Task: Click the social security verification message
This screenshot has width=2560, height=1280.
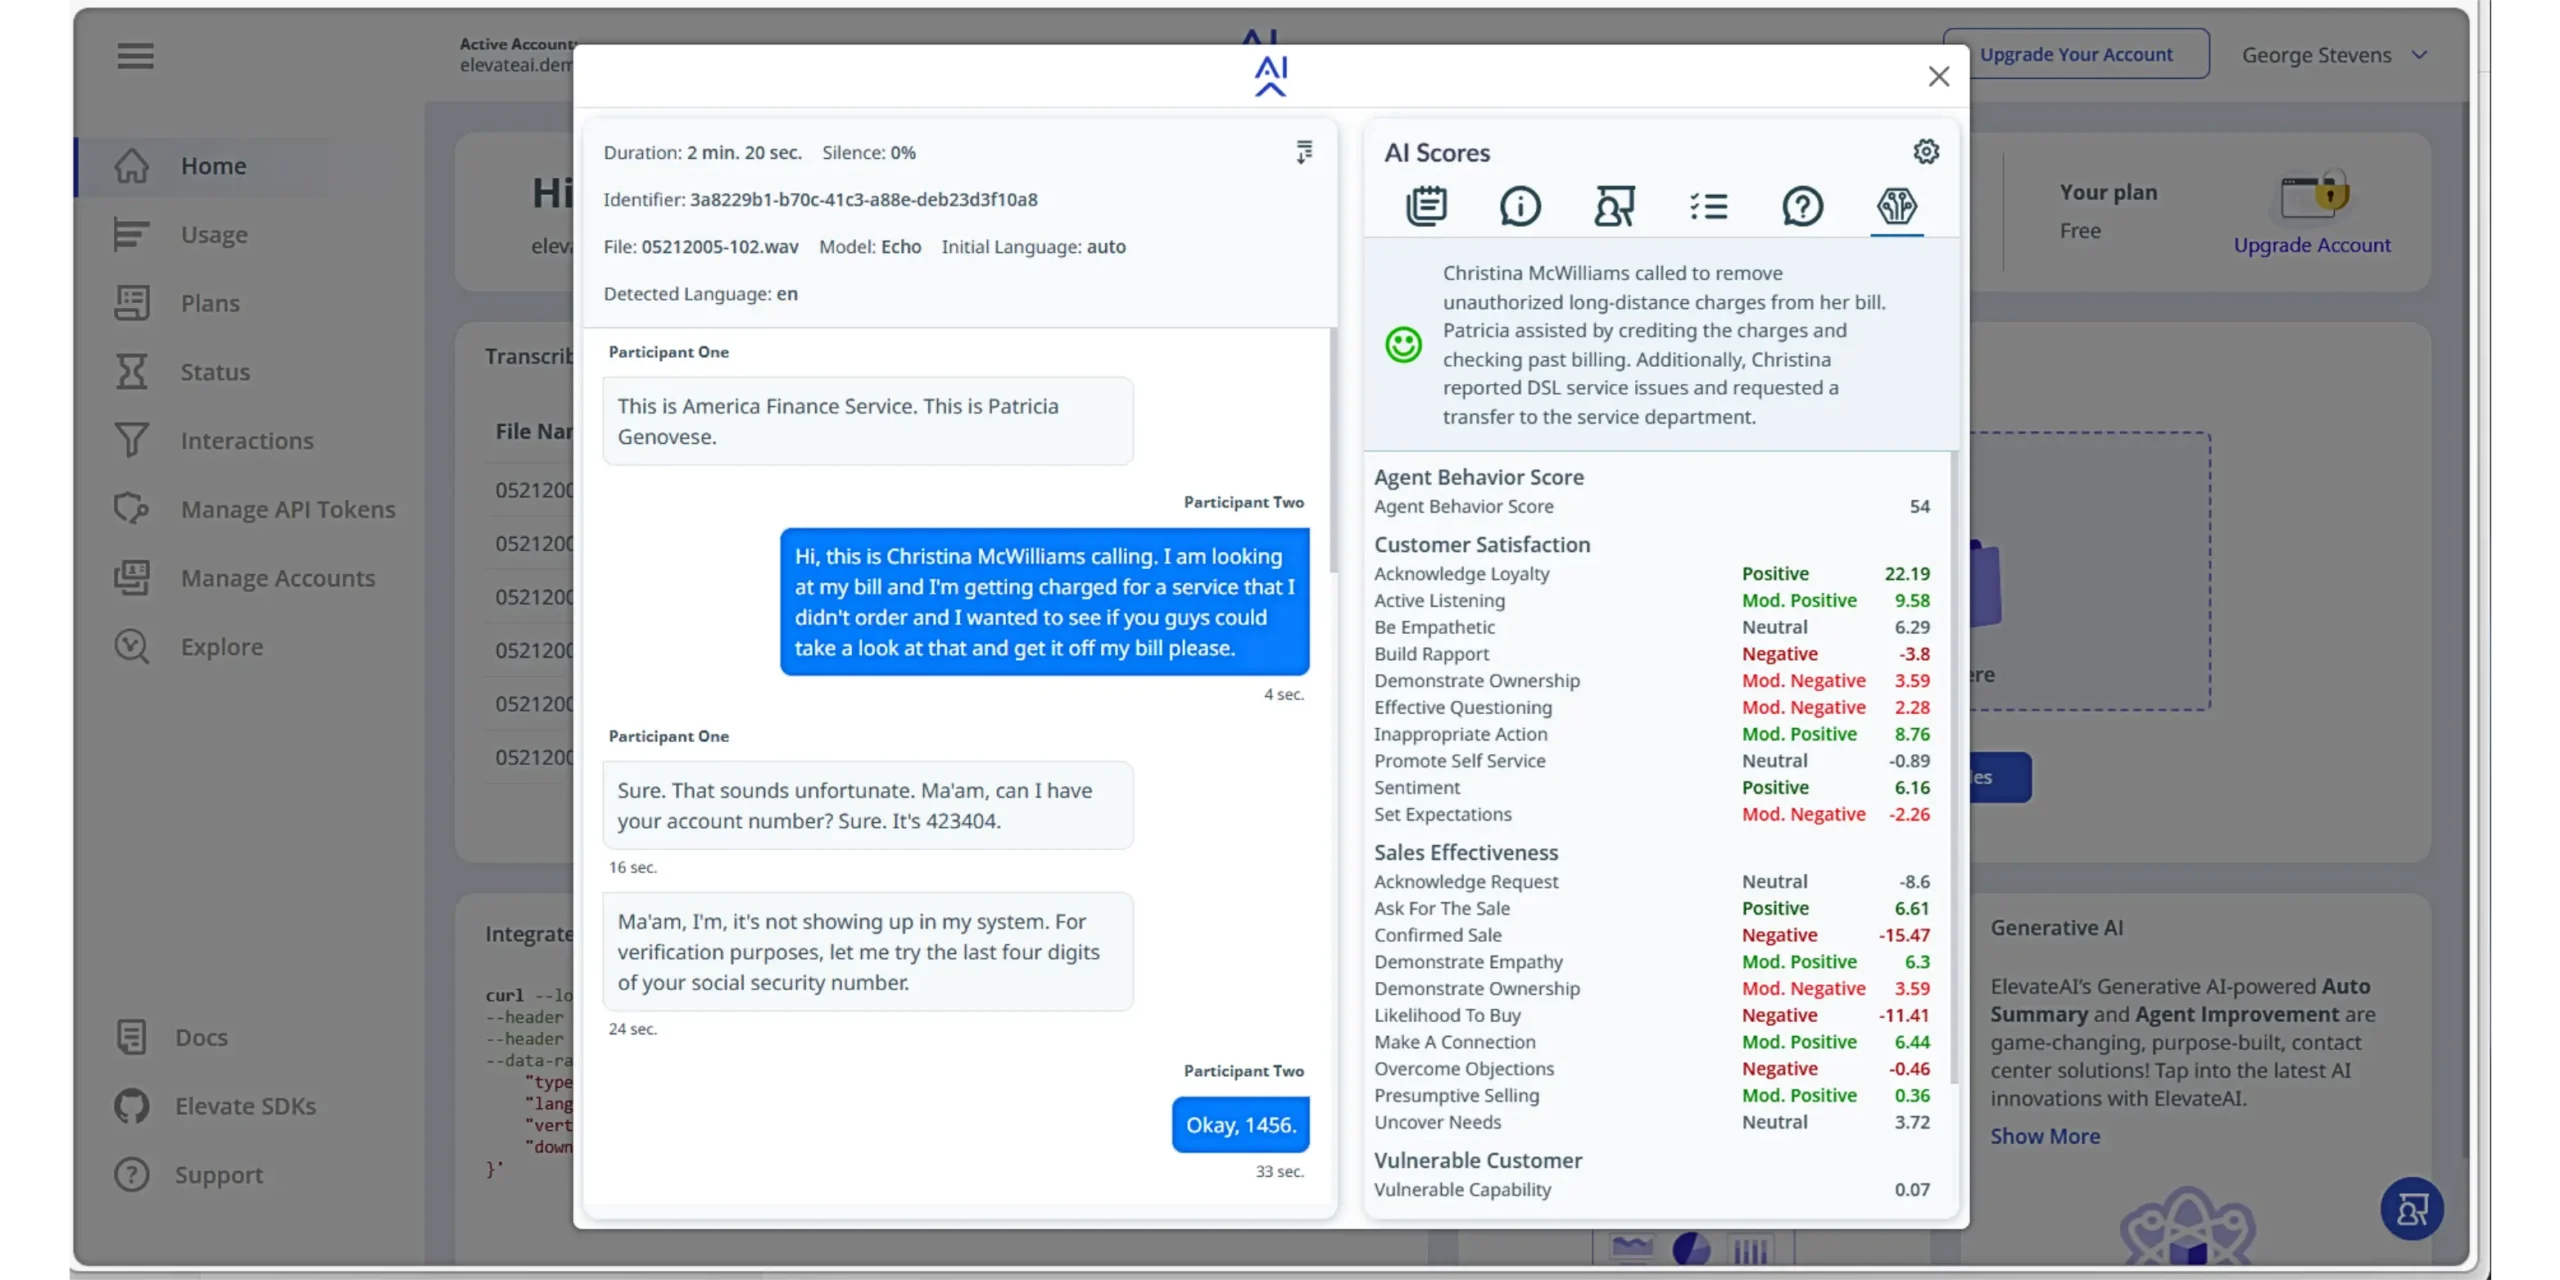Action: pyautogui.click(x=868, y=952)
